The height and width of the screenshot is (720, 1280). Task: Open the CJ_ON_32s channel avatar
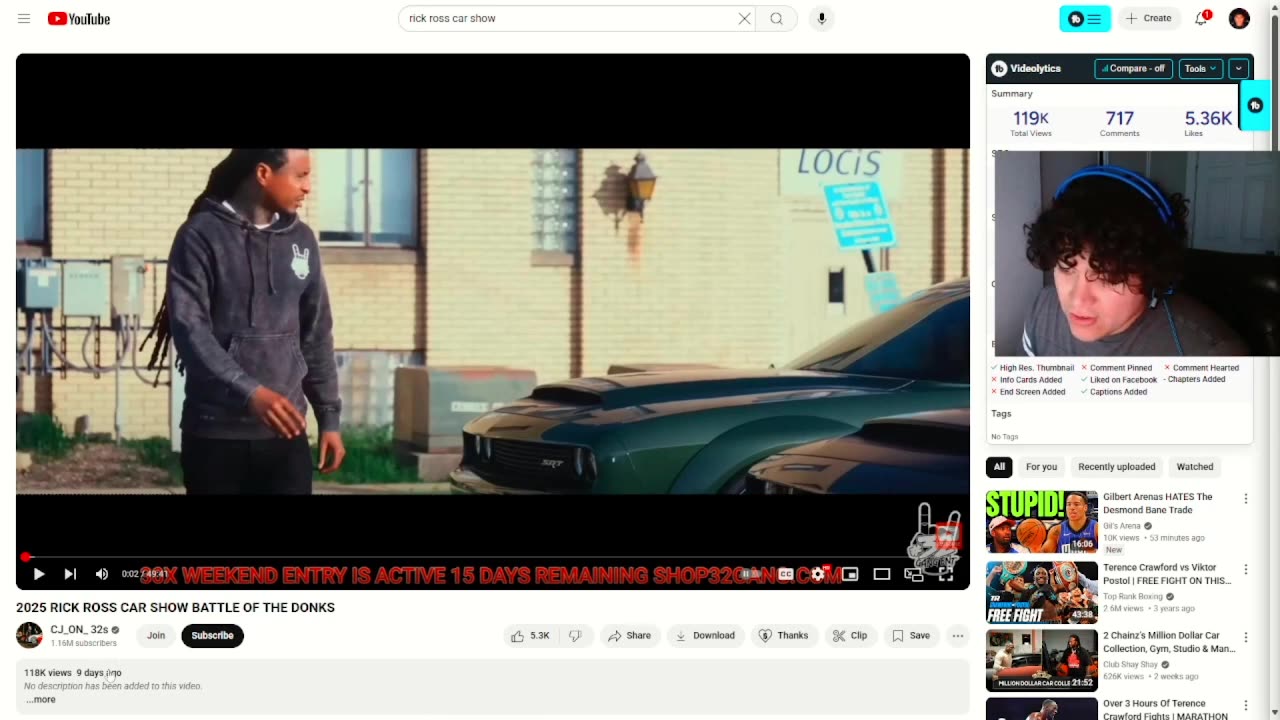click(29, 635)
